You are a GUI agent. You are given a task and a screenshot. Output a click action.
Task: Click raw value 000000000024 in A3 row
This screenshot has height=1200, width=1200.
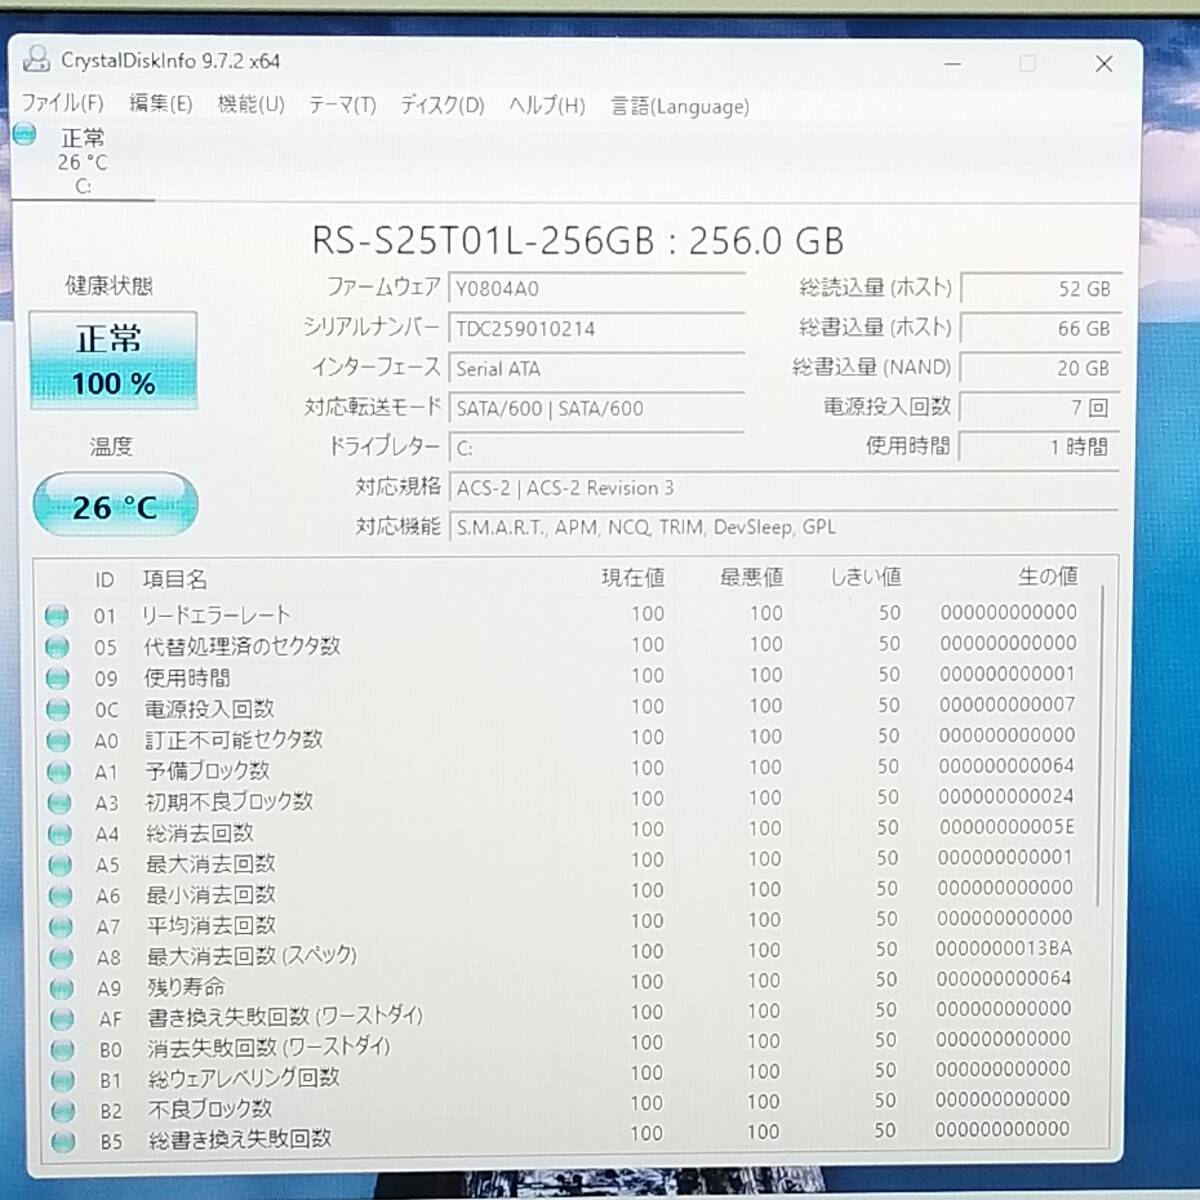click(x=1006, y=796)
